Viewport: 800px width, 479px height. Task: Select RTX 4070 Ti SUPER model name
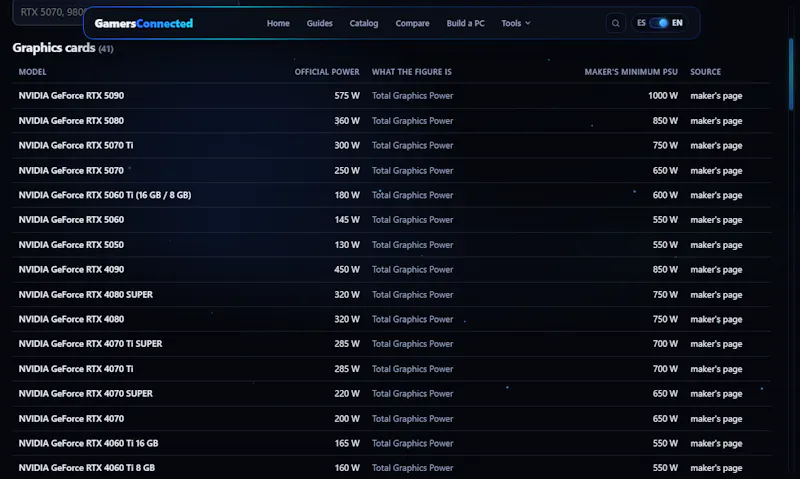(x=90, y=344)
